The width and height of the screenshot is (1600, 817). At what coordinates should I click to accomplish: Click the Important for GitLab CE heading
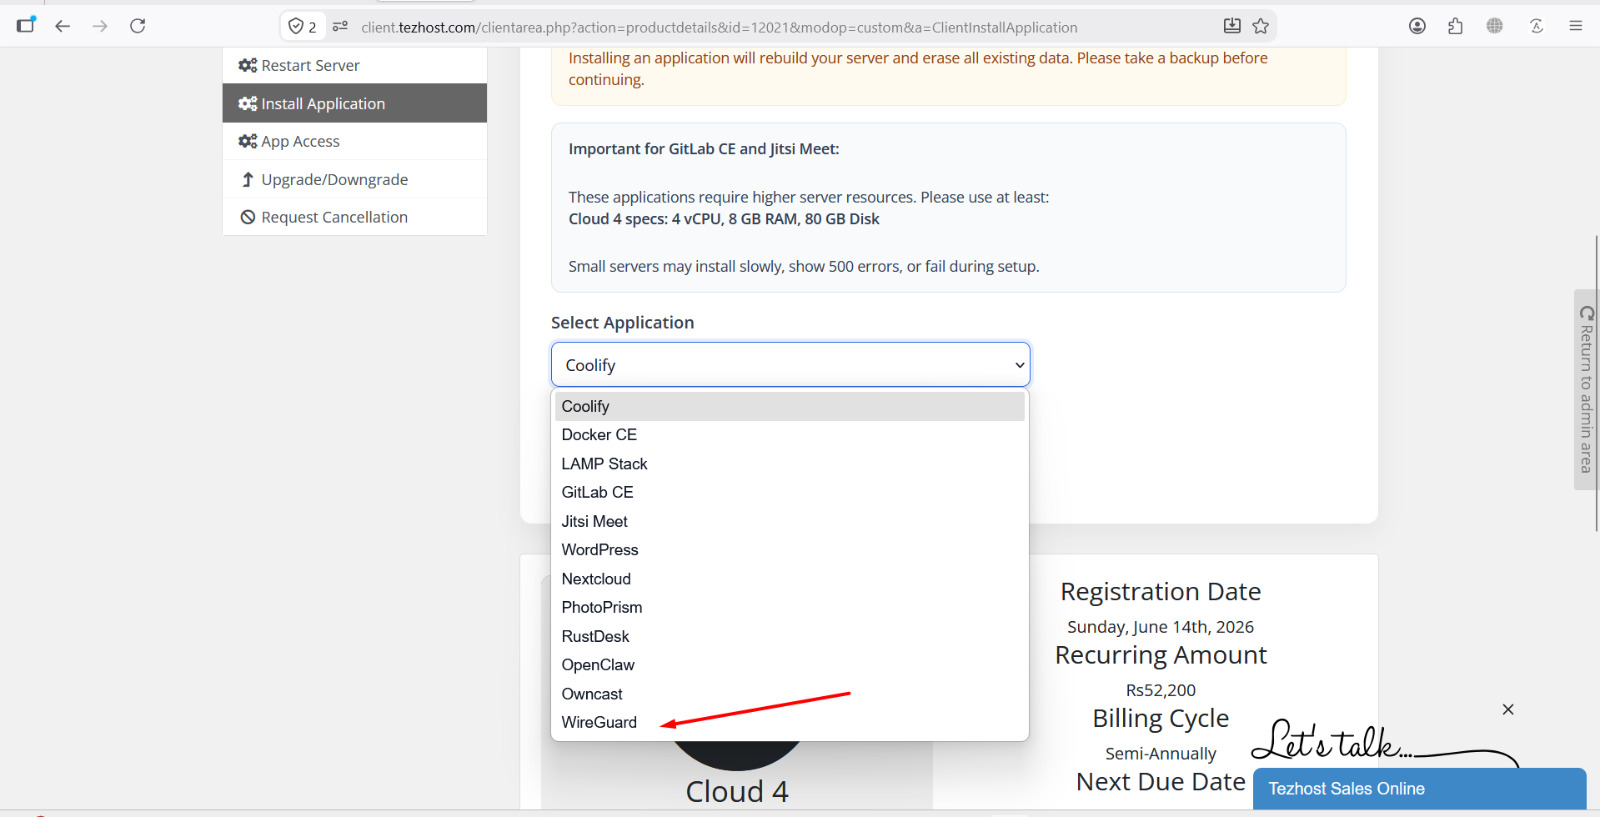pyautogui.click(x=704, y=149)
